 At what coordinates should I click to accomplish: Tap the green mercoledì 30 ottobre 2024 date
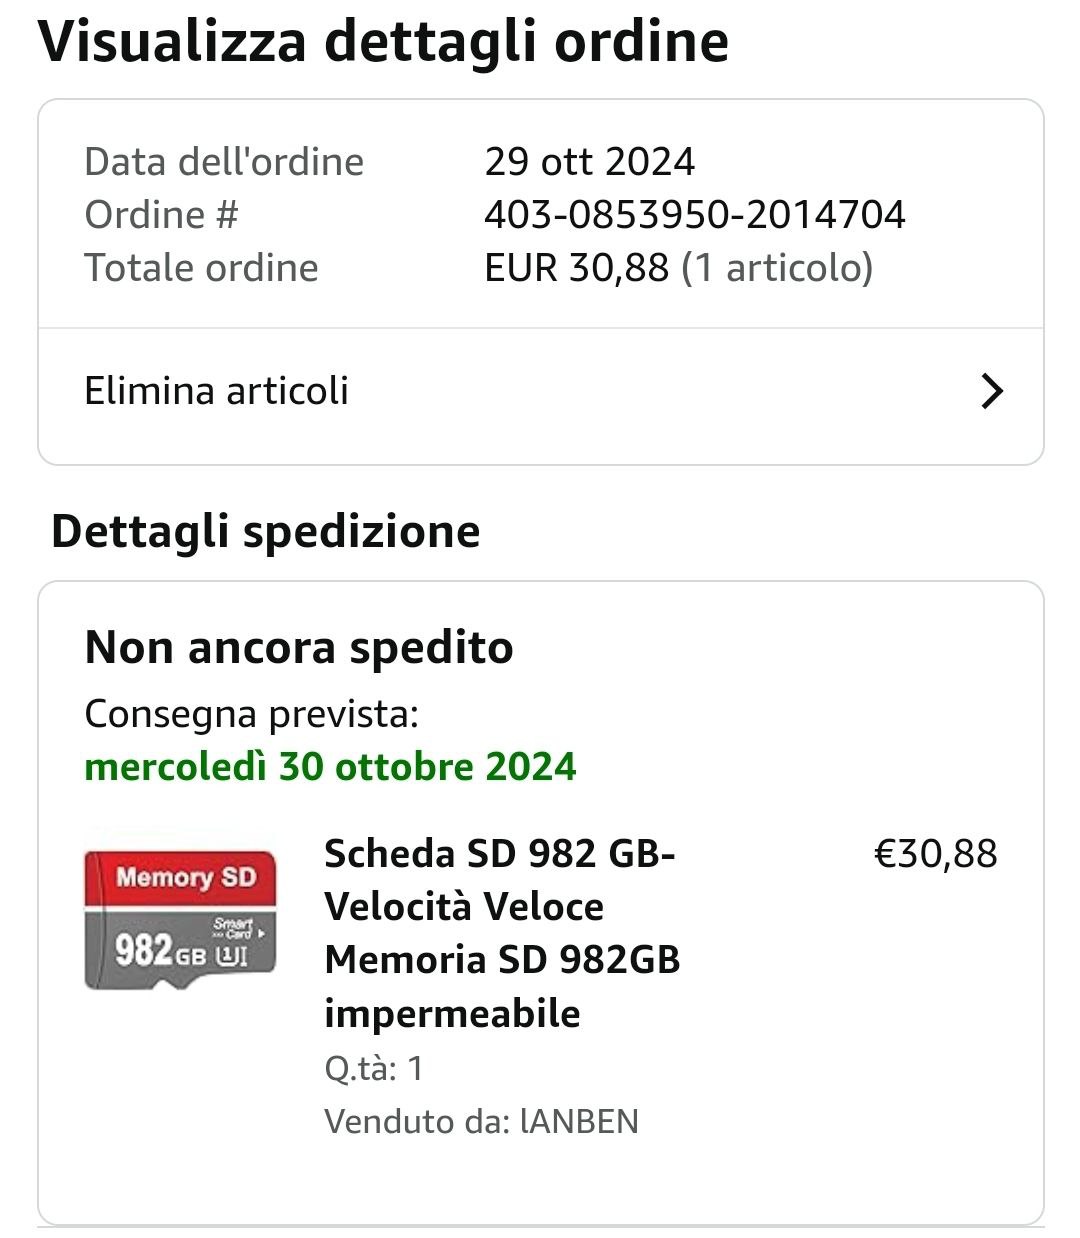(x=330, y=766)
